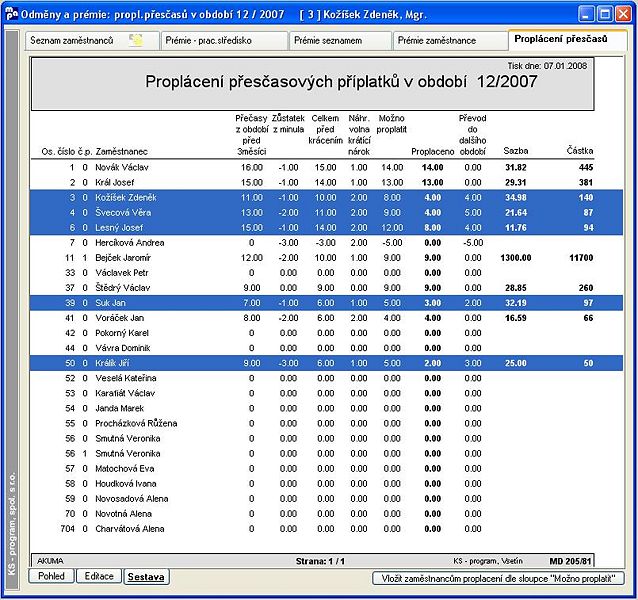This screenshot has width=638, height=600.
Task: Click the Editace button
Action: pyautogui.click(x=99, y=576)
